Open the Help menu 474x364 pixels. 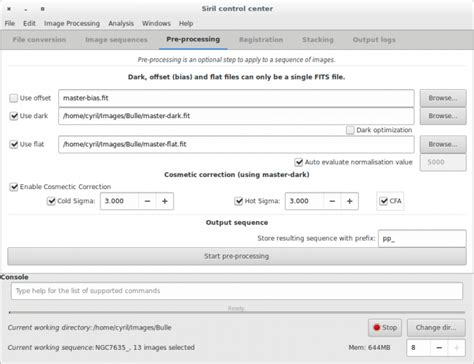click(186, 23)
